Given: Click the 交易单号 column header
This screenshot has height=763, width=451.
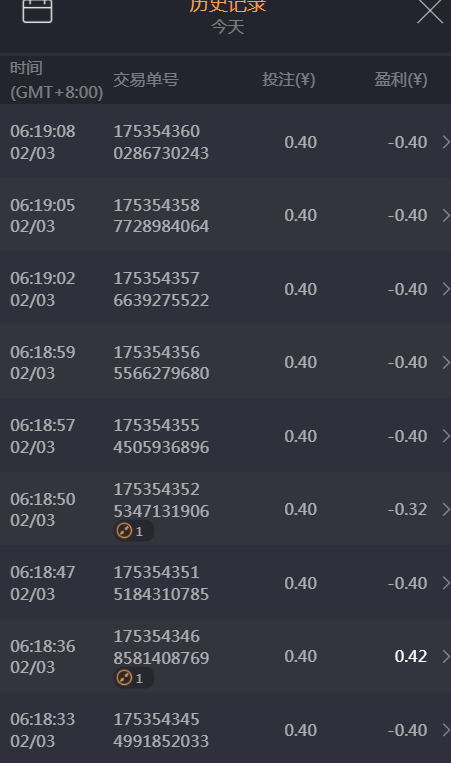Looking at the screenshot, I should (x=146, y=80).
